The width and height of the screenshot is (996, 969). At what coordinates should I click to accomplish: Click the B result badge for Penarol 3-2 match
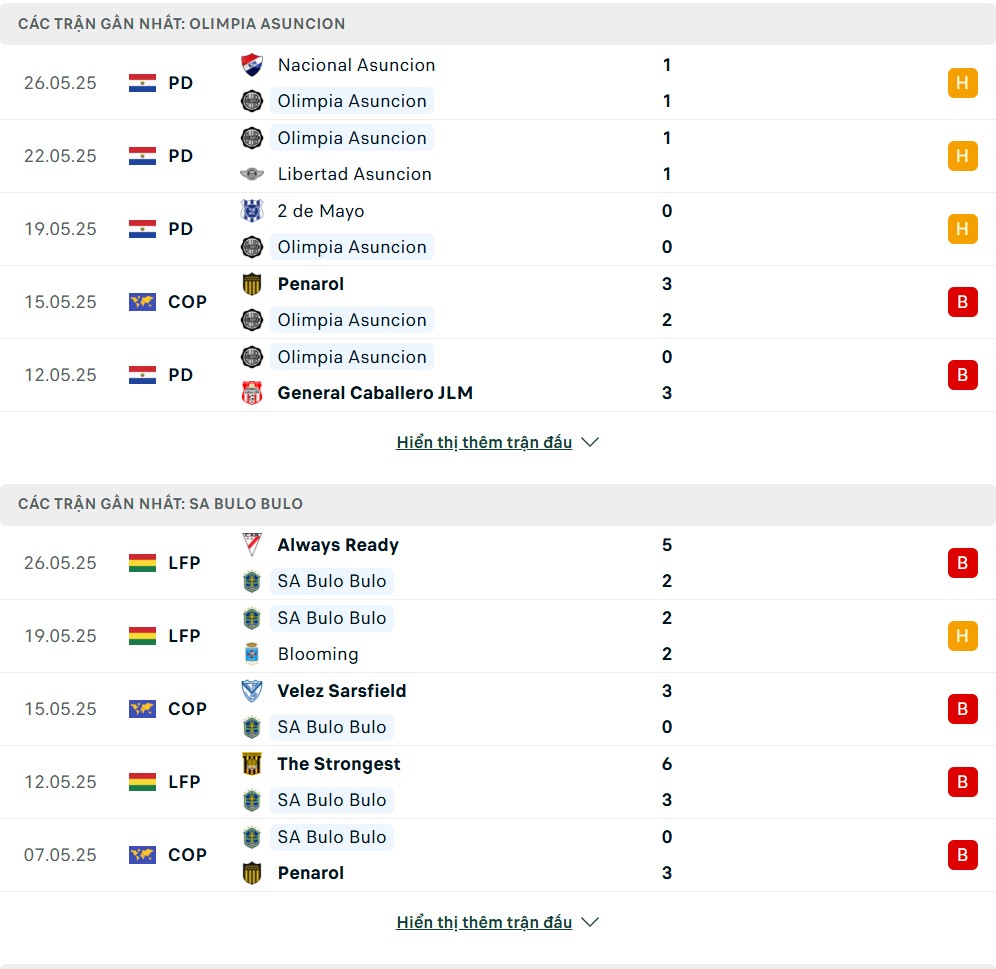[x=962, y=302]
